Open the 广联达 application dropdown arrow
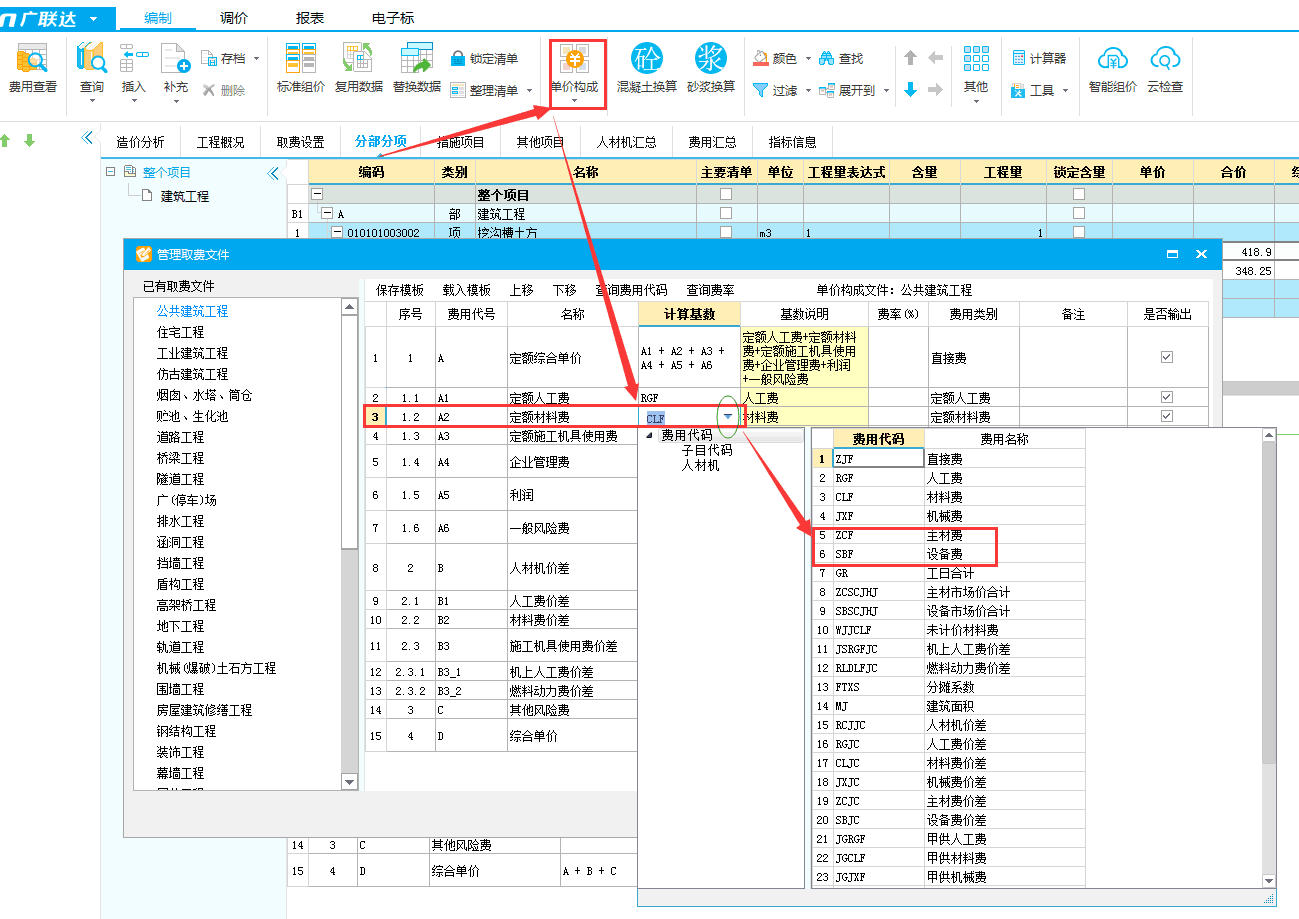The image size is (1299, 919). coord(93,19)
